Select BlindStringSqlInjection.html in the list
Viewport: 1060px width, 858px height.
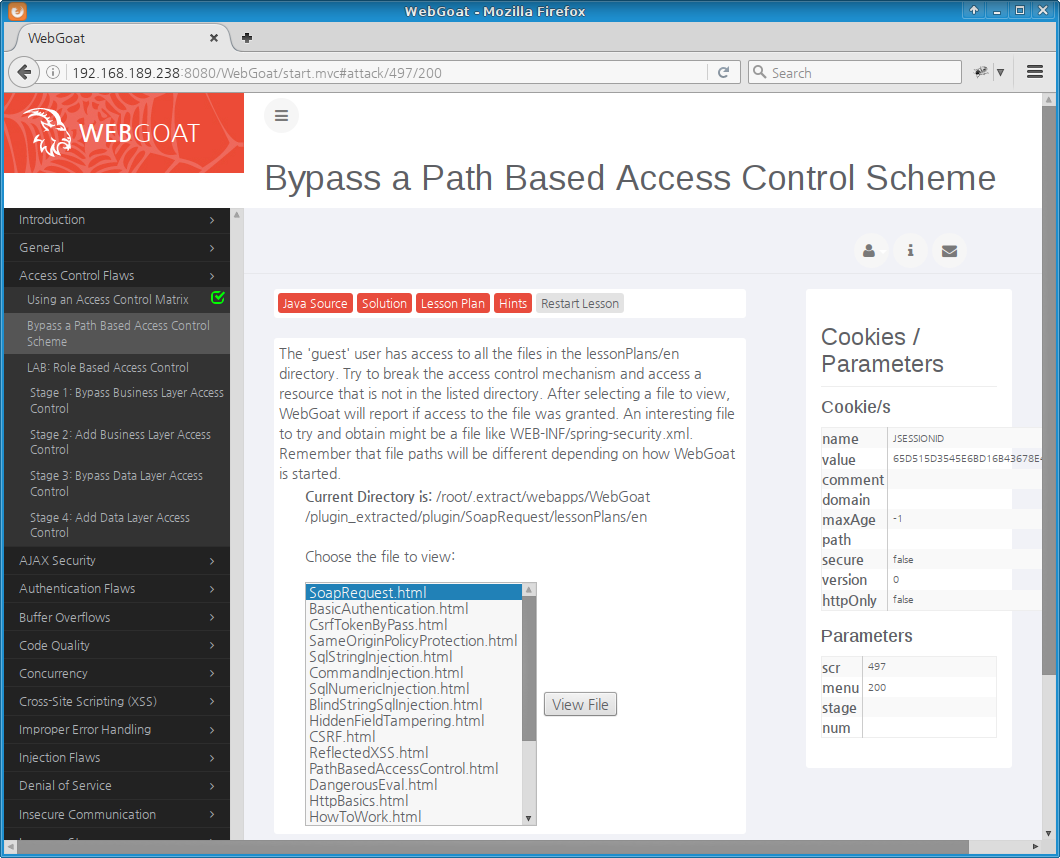(x=414, y=705)
